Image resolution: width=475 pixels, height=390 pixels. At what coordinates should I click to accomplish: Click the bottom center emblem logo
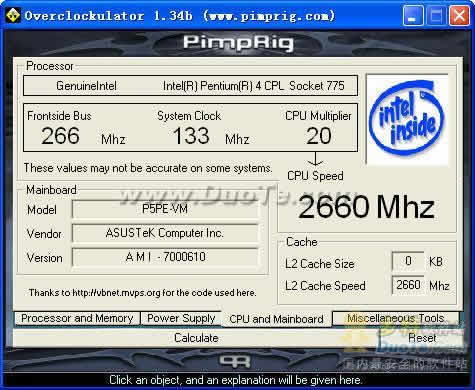pyautogui.click(x=235, y=361)
